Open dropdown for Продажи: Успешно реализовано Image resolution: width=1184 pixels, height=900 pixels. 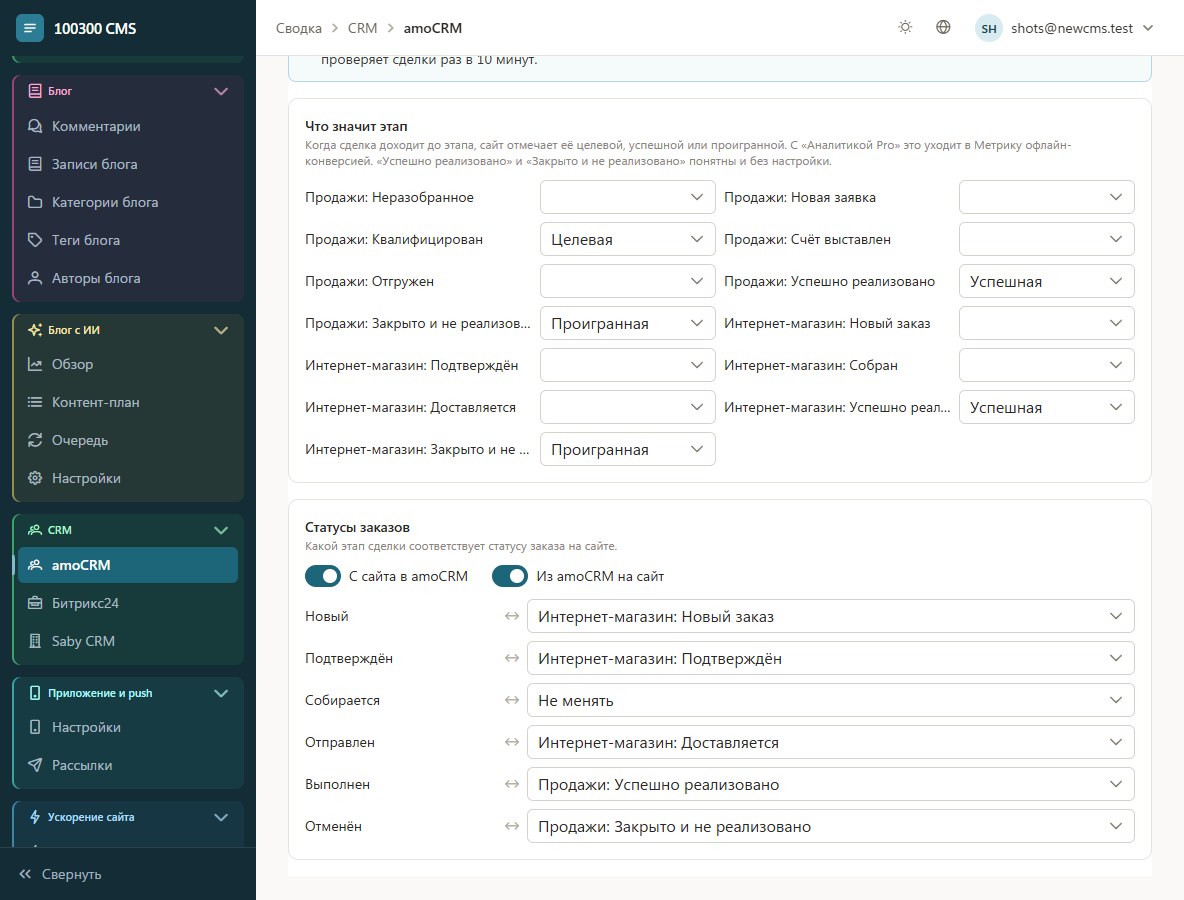coord(1047,282)
